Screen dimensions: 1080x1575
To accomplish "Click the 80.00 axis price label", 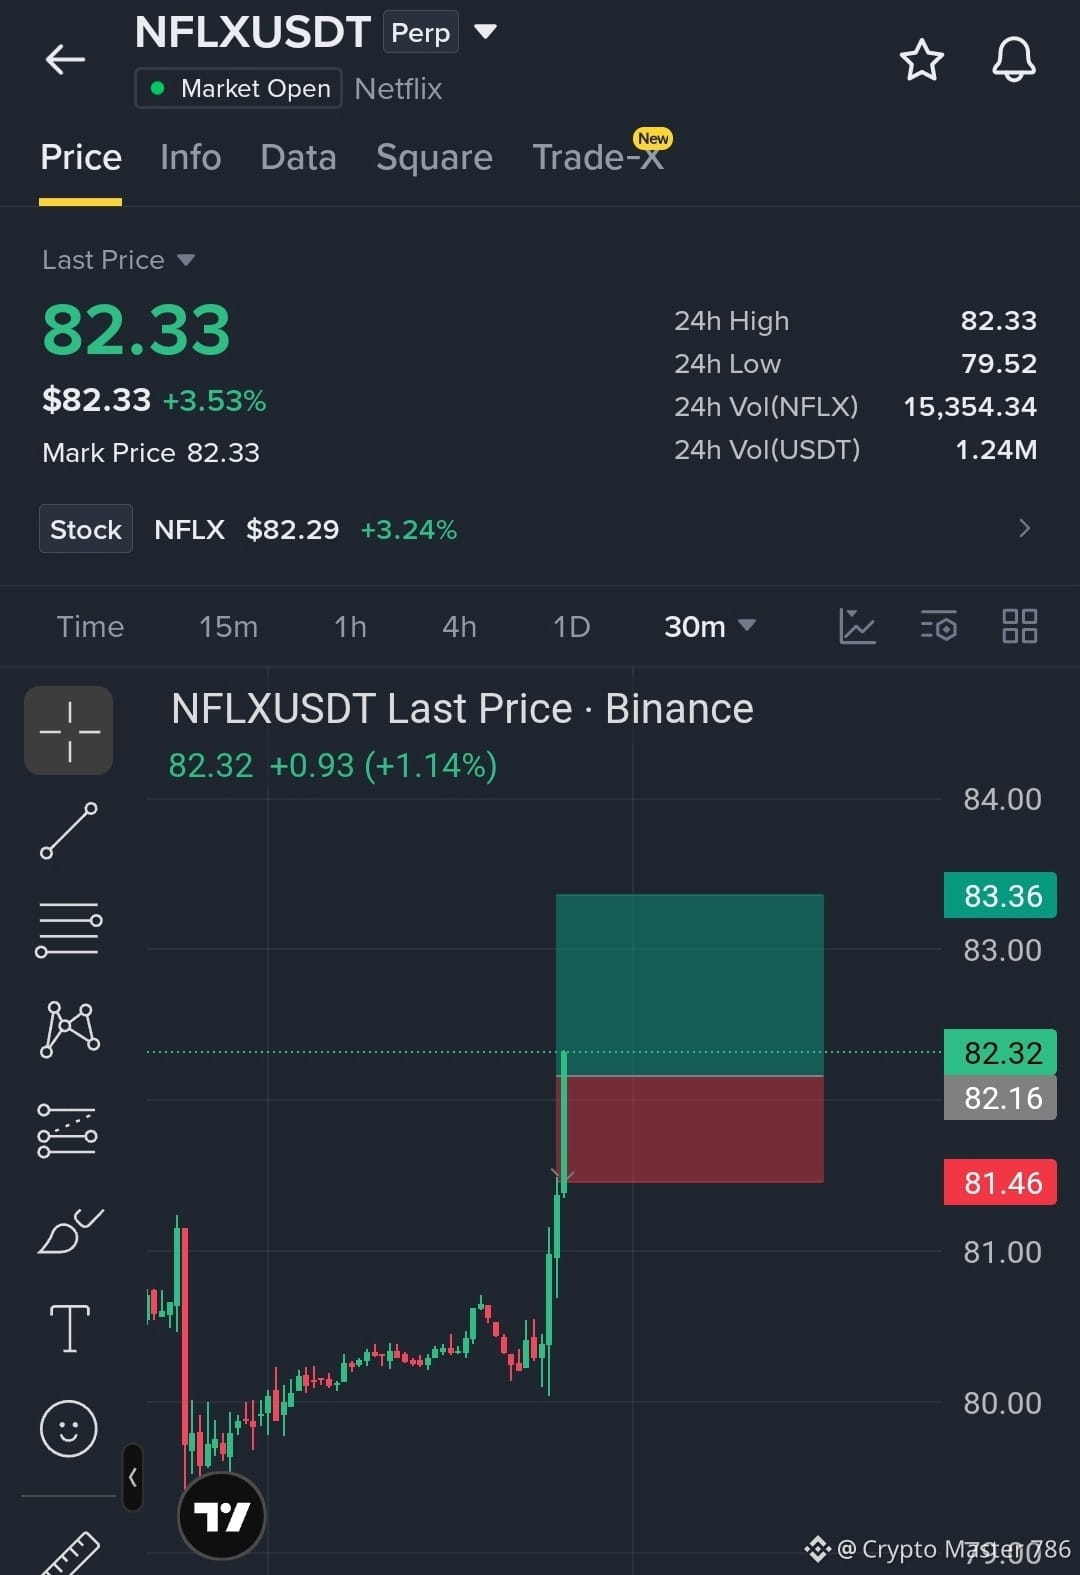I will click(1002, 1403).
